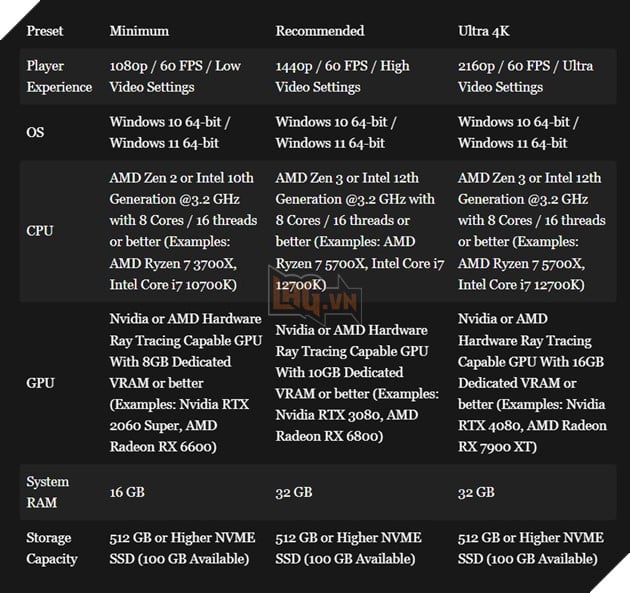Screen dimensions: 630x593
Task: Select the Recommended column header
Action: tap(320, 31)
